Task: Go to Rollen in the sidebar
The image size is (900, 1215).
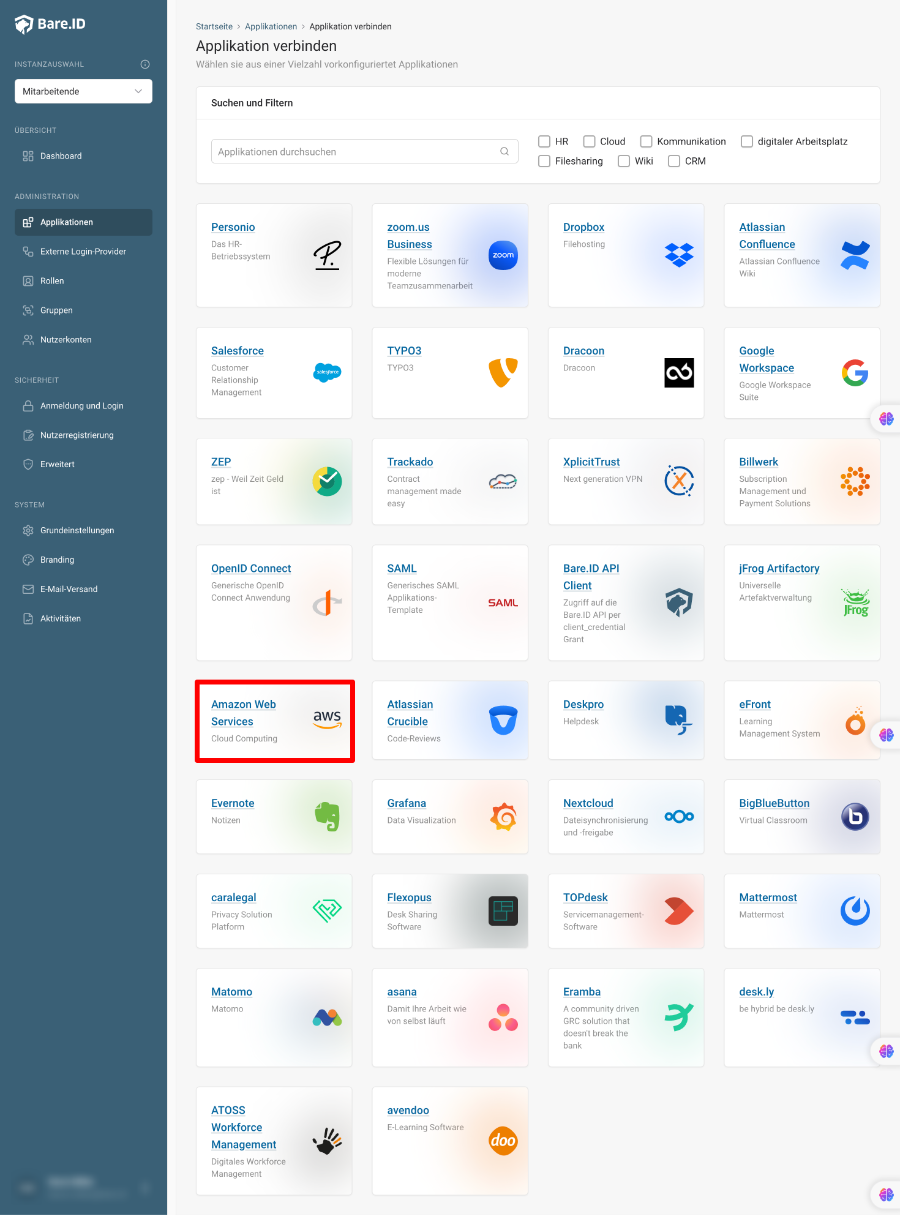Action: 83,281
